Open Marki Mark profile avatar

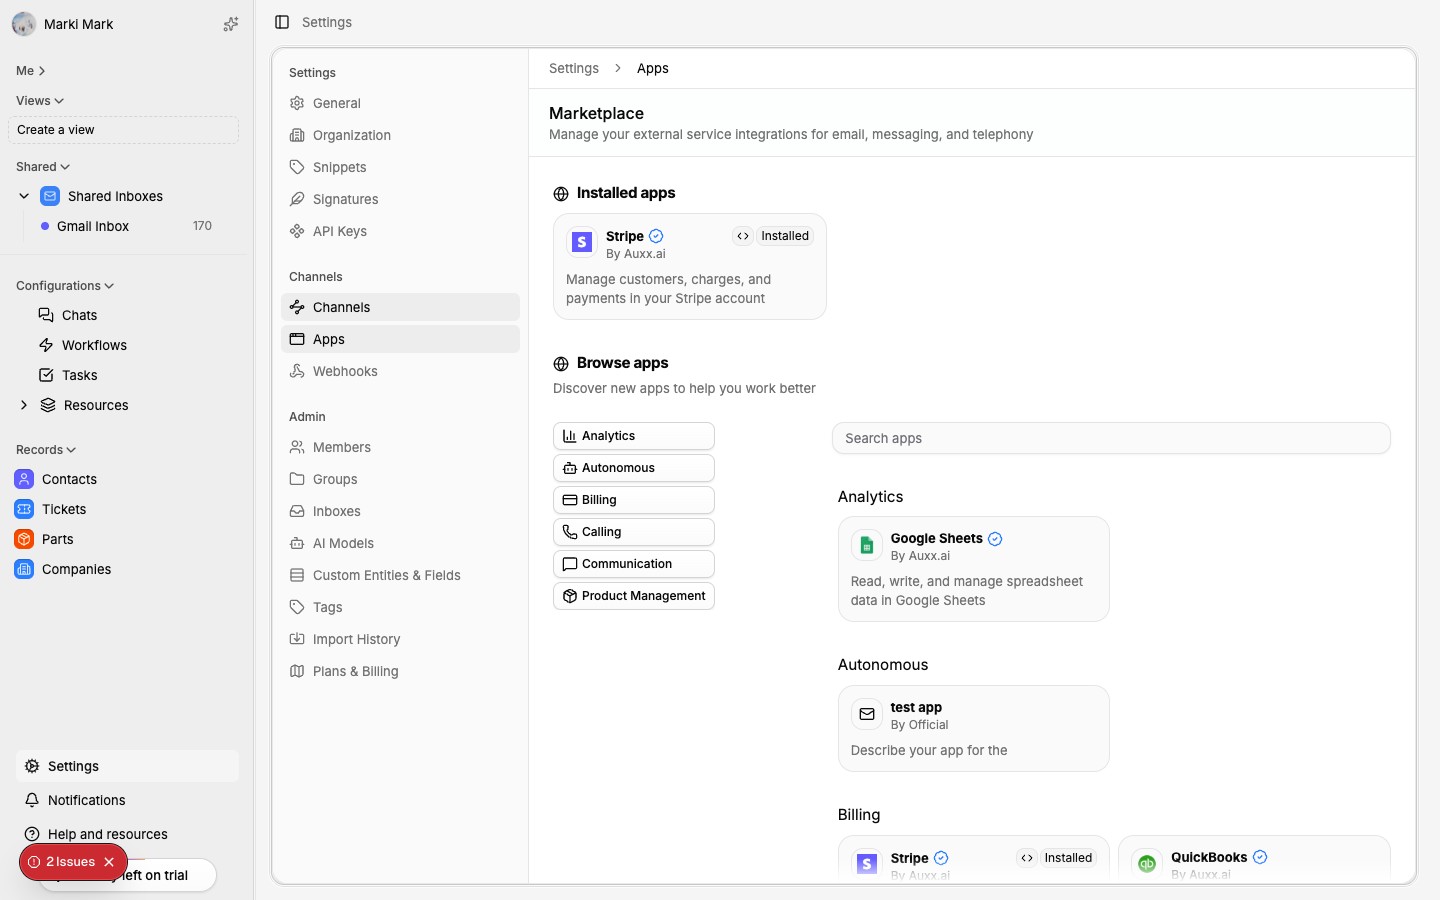pos(24,24)
